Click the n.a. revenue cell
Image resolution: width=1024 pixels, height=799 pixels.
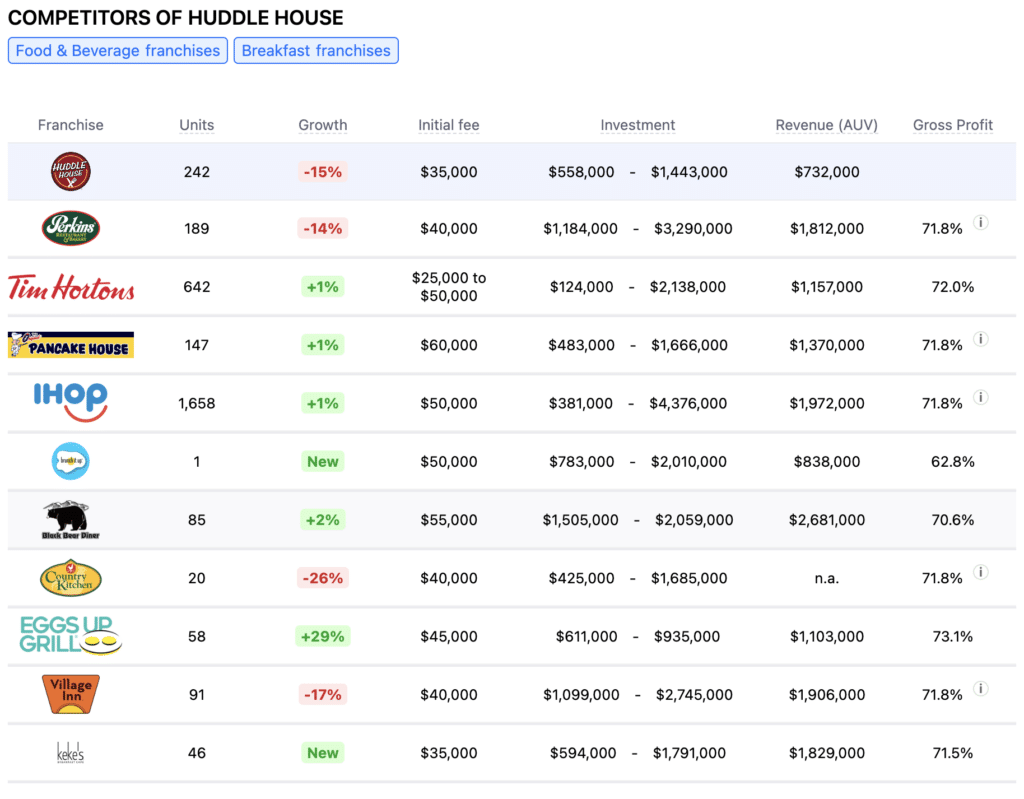click(827, 578)
